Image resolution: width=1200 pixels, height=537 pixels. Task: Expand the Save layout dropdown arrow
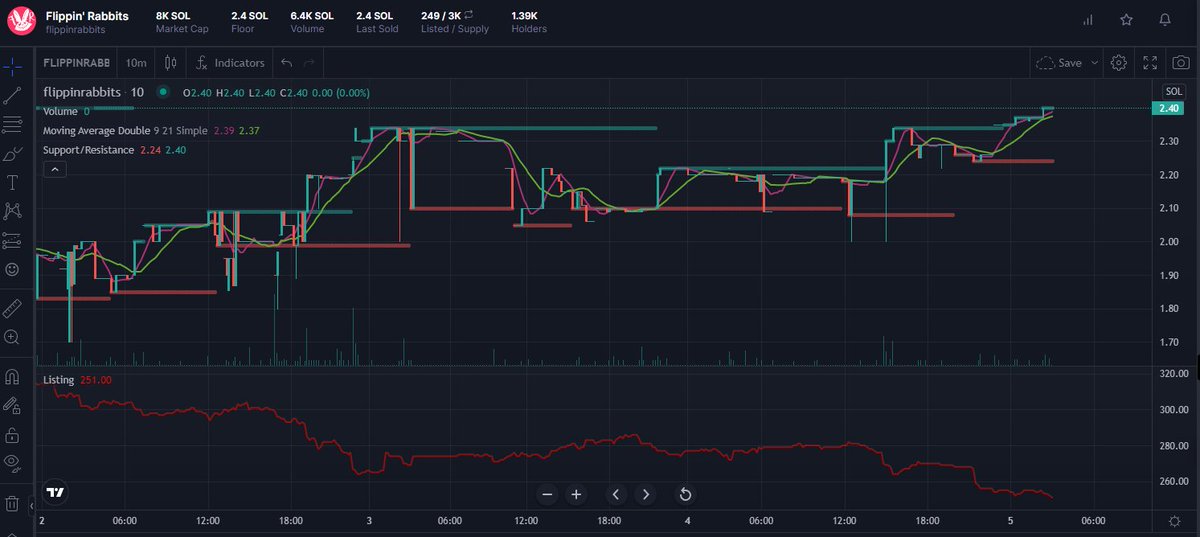tap(1094, 62)
